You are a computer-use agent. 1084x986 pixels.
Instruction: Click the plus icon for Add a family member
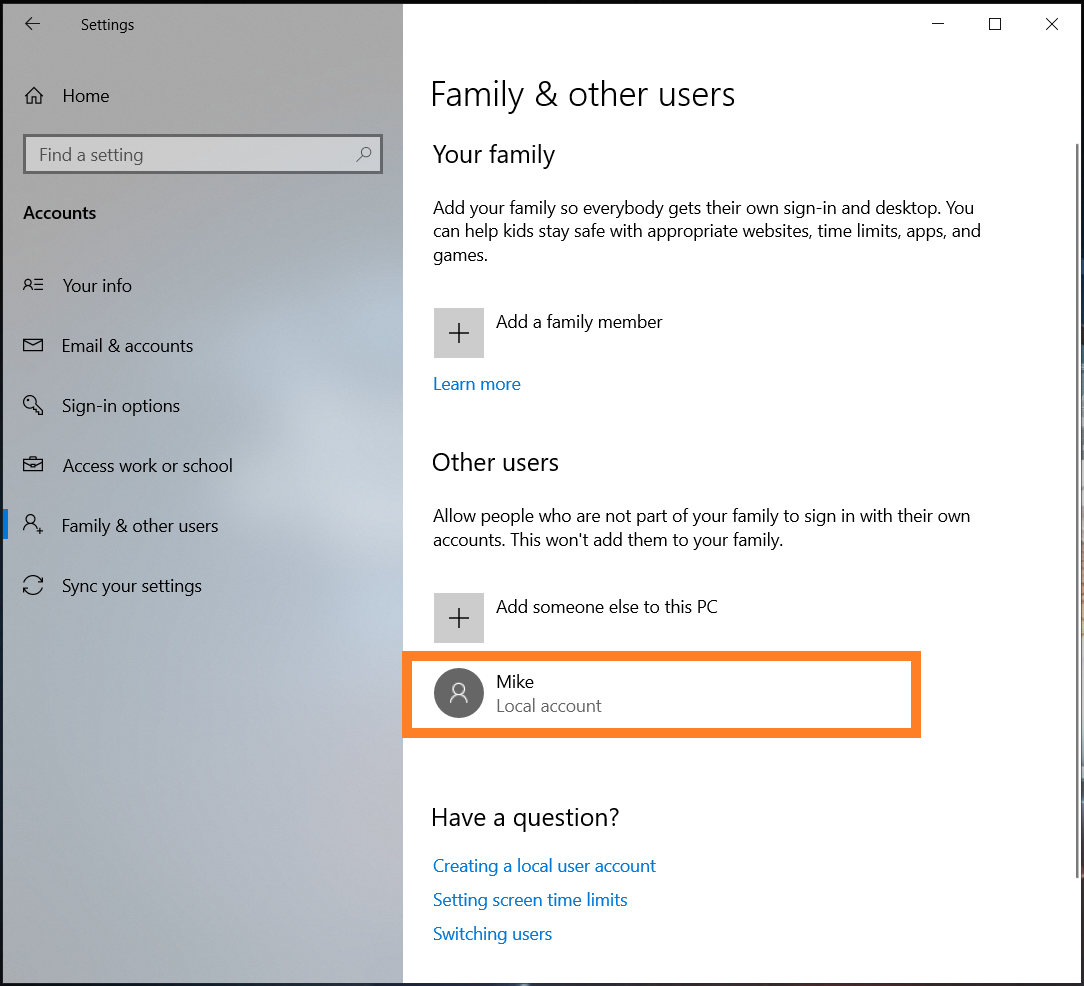458,333
